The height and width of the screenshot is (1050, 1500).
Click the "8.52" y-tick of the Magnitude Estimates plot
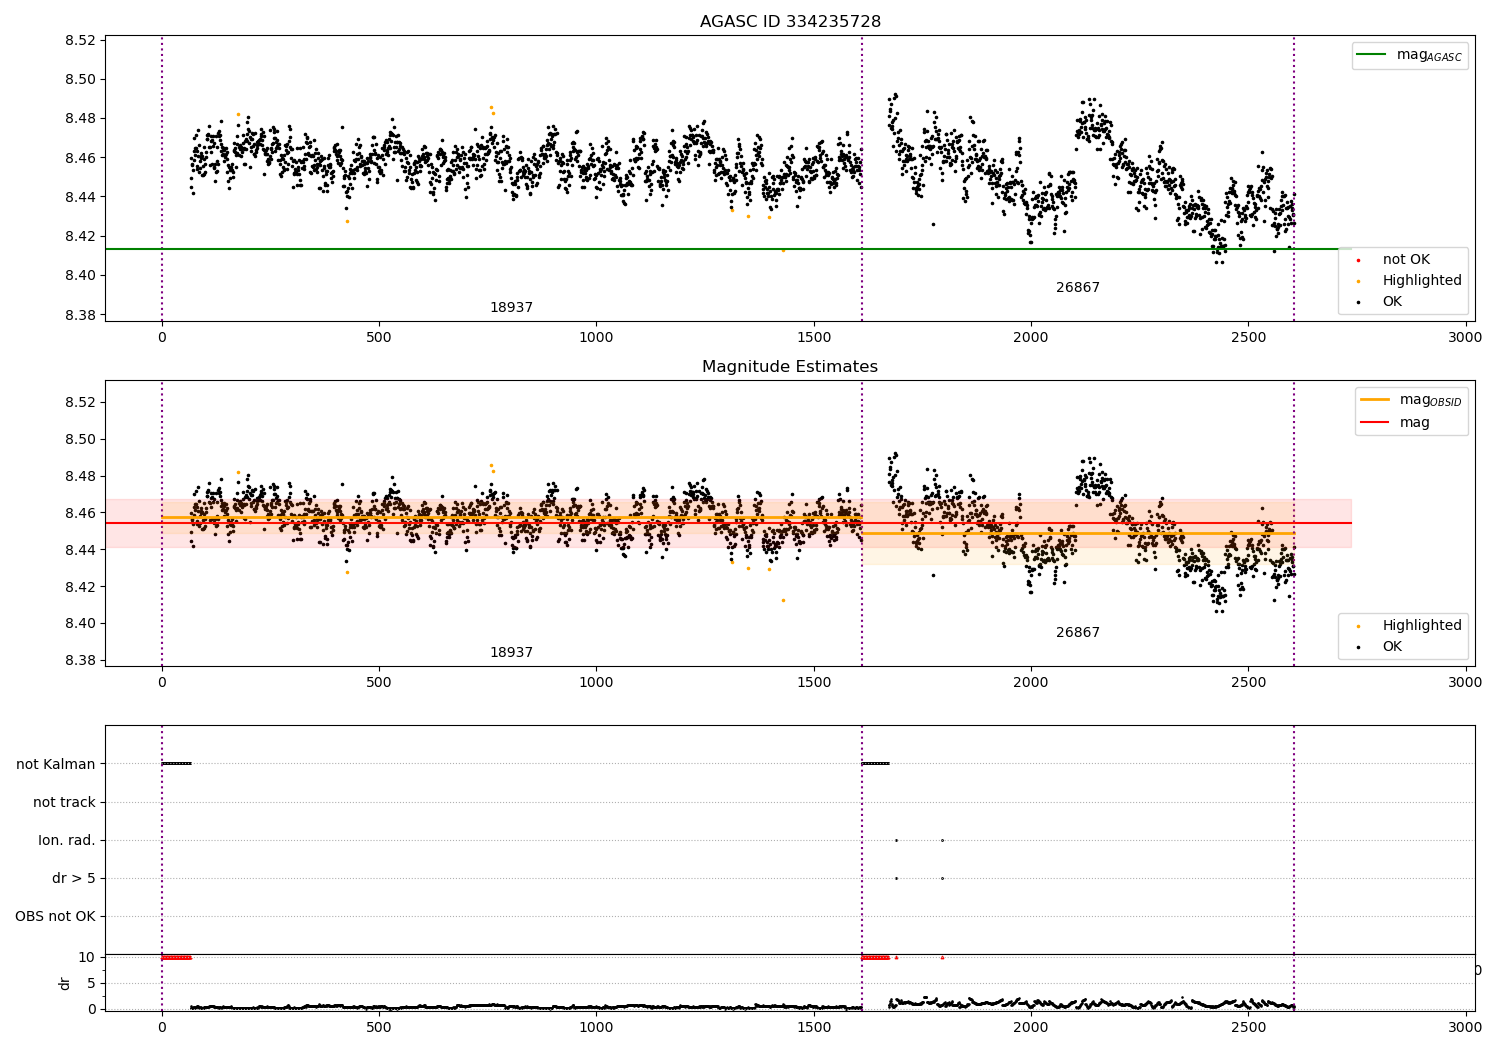tap(80, 403)
